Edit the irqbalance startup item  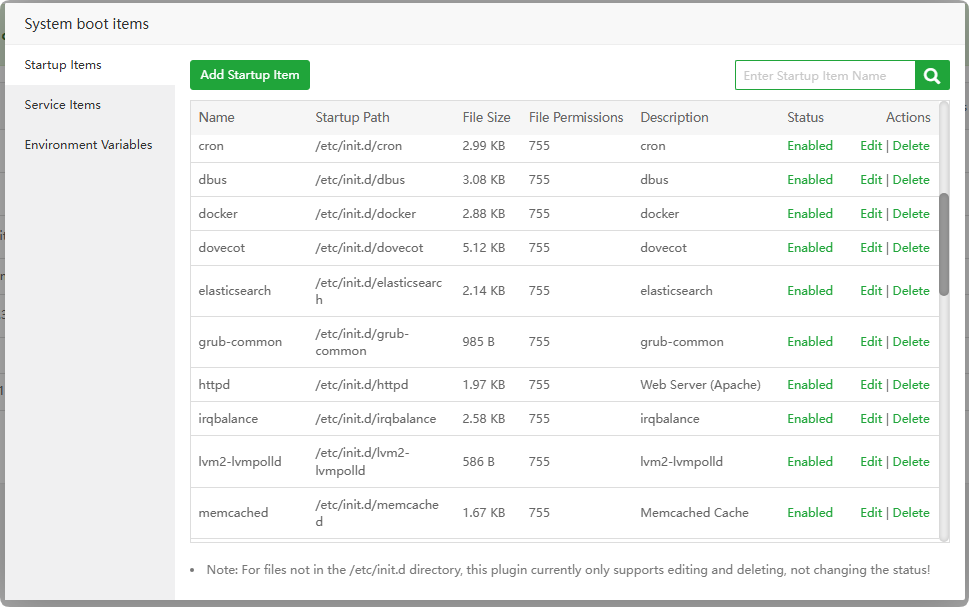click(x=871, y=419)
